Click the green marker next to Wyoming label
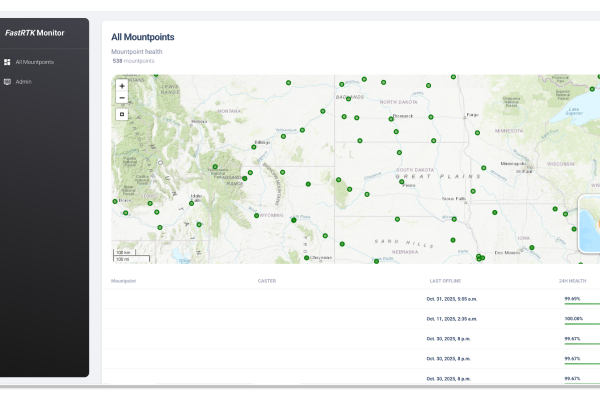The width and height of the screenshot is (600, 400). point(257,215)
